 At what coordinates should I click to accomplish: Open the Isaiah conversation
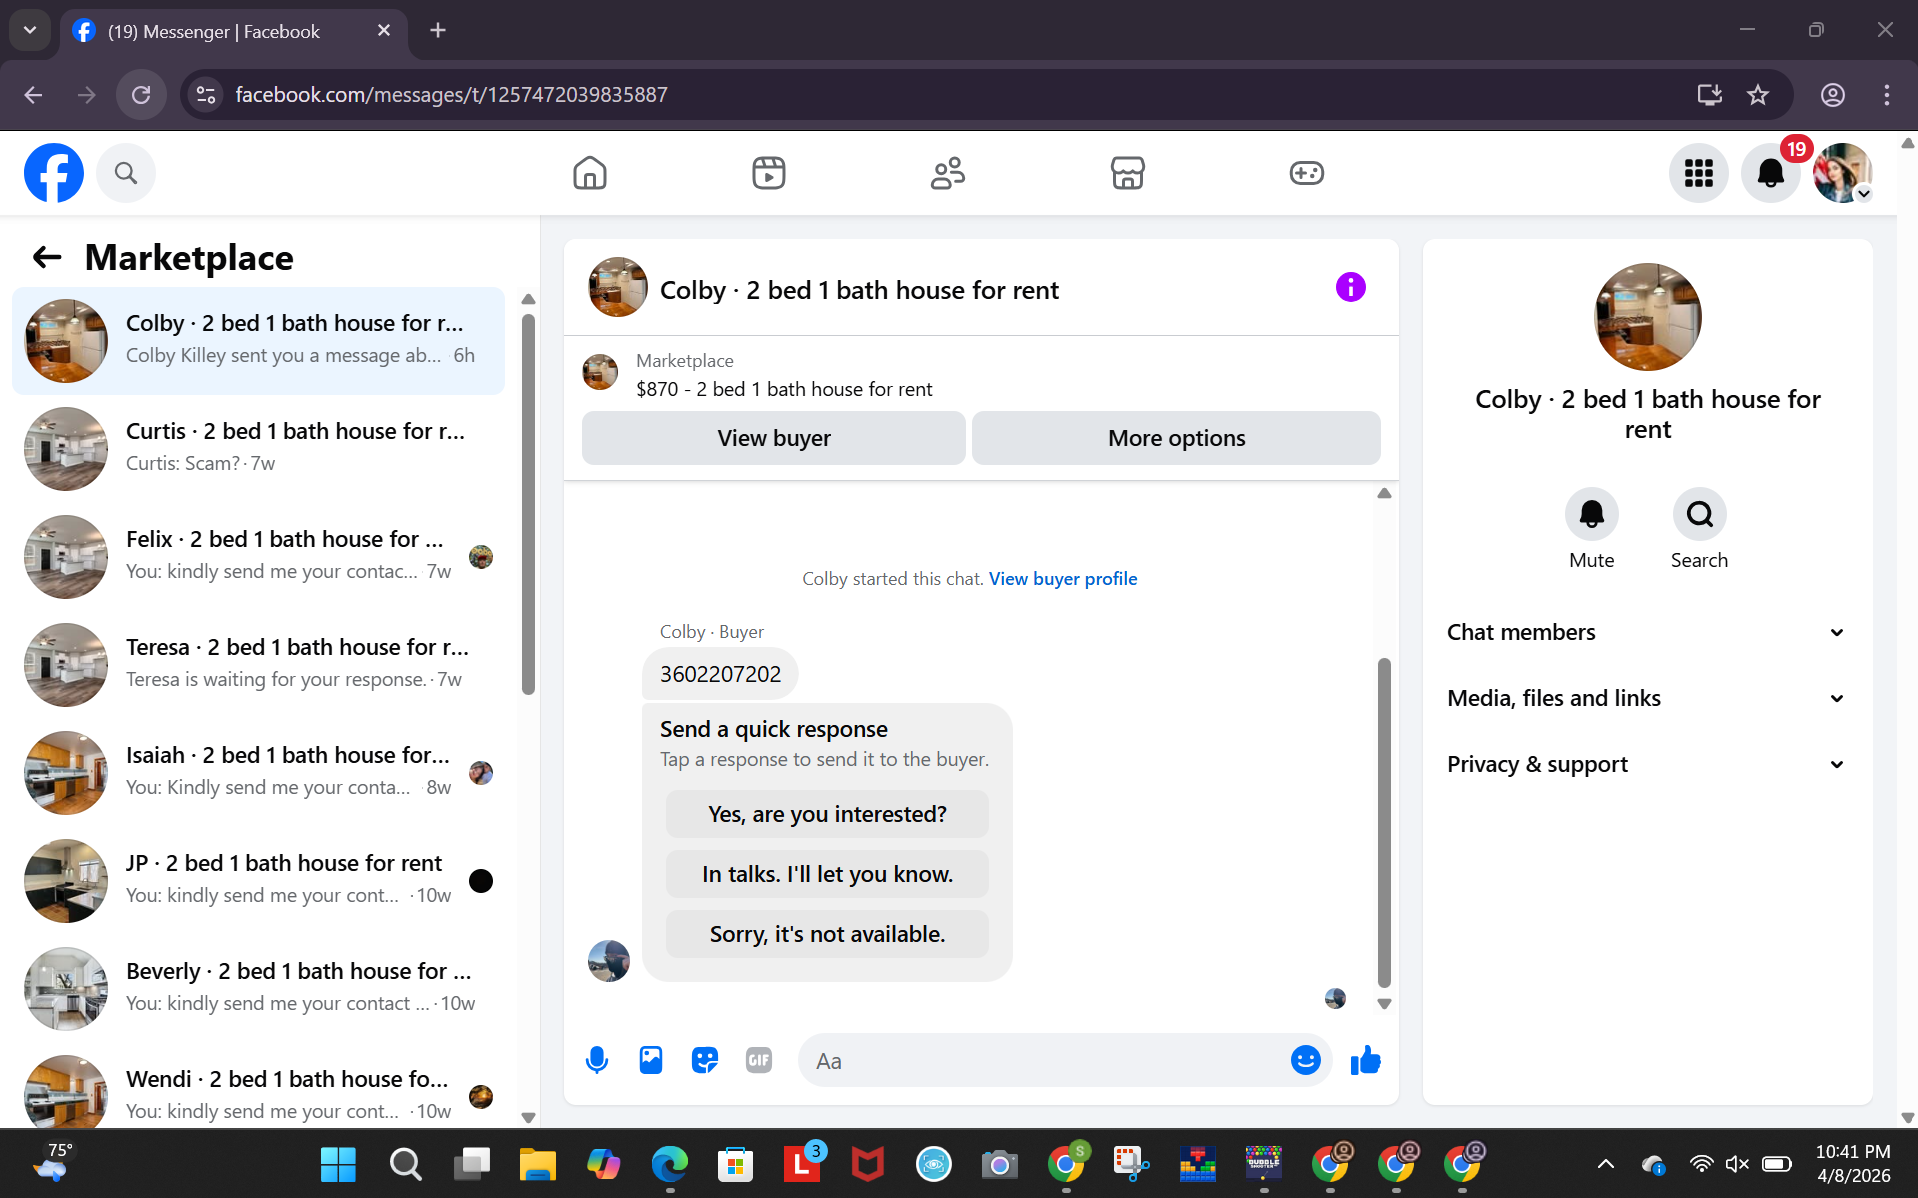point(259,773)
